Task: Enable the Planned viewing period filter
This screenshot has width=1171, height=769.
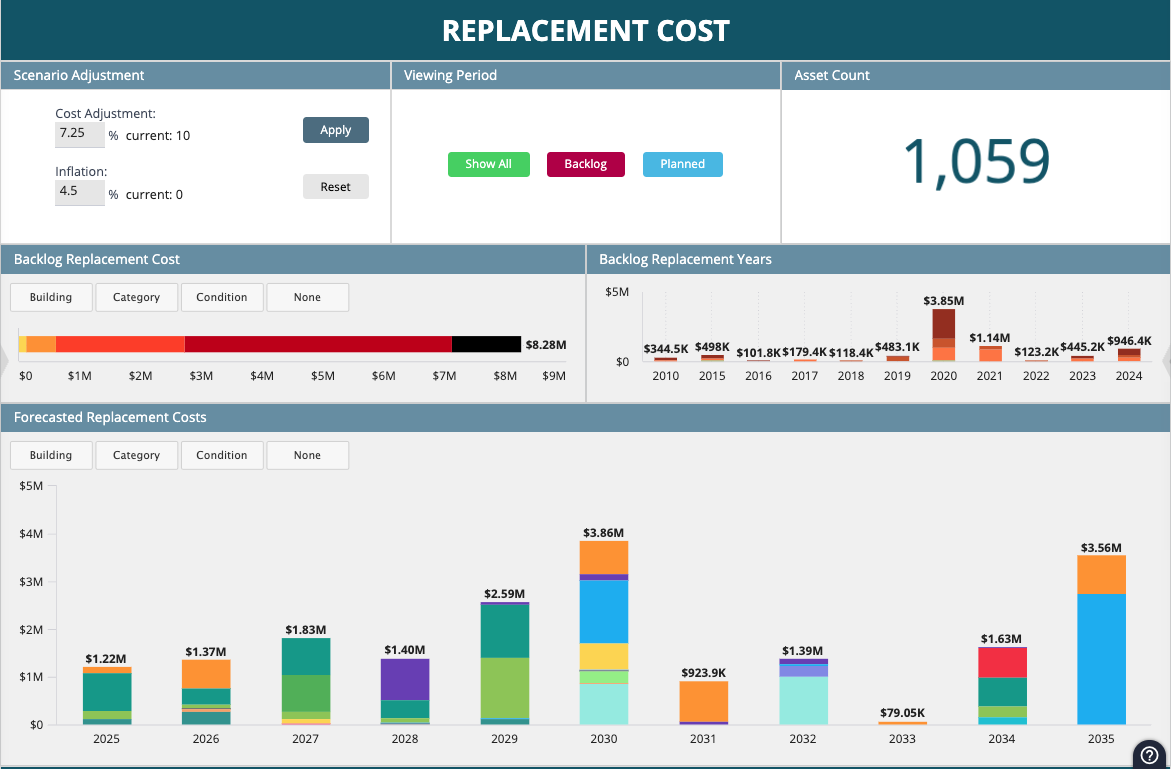Action: click(x=682, y=164)
